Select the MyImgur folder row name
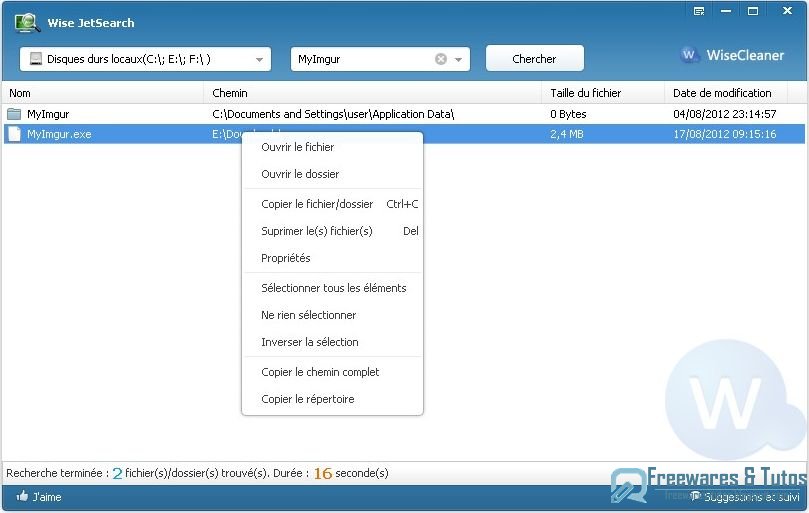 (x=48, y=114)
